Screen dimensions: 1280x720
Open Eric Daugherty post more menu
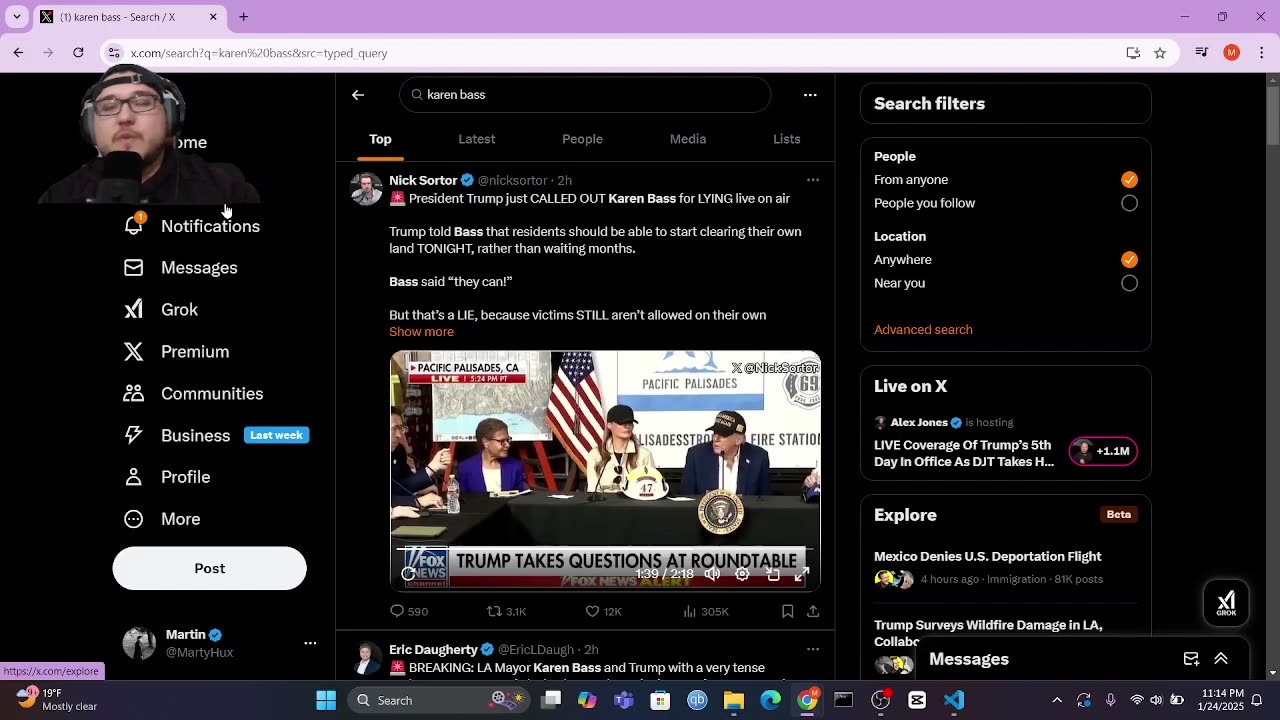(x=813, y=649)
